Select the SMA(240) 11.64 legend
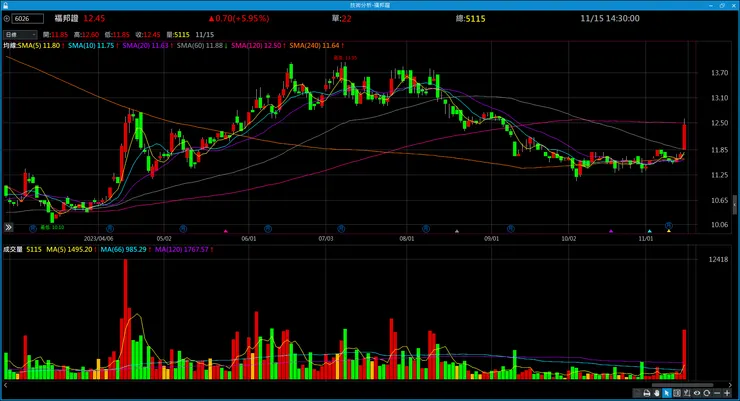 (x=316, y=46)
